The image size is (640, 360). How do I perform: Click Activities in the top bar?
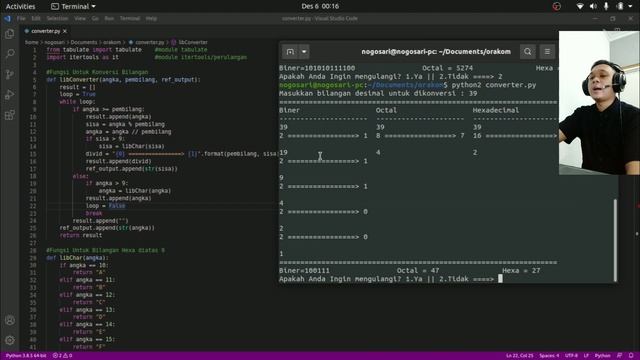click(x=20, y=6)
